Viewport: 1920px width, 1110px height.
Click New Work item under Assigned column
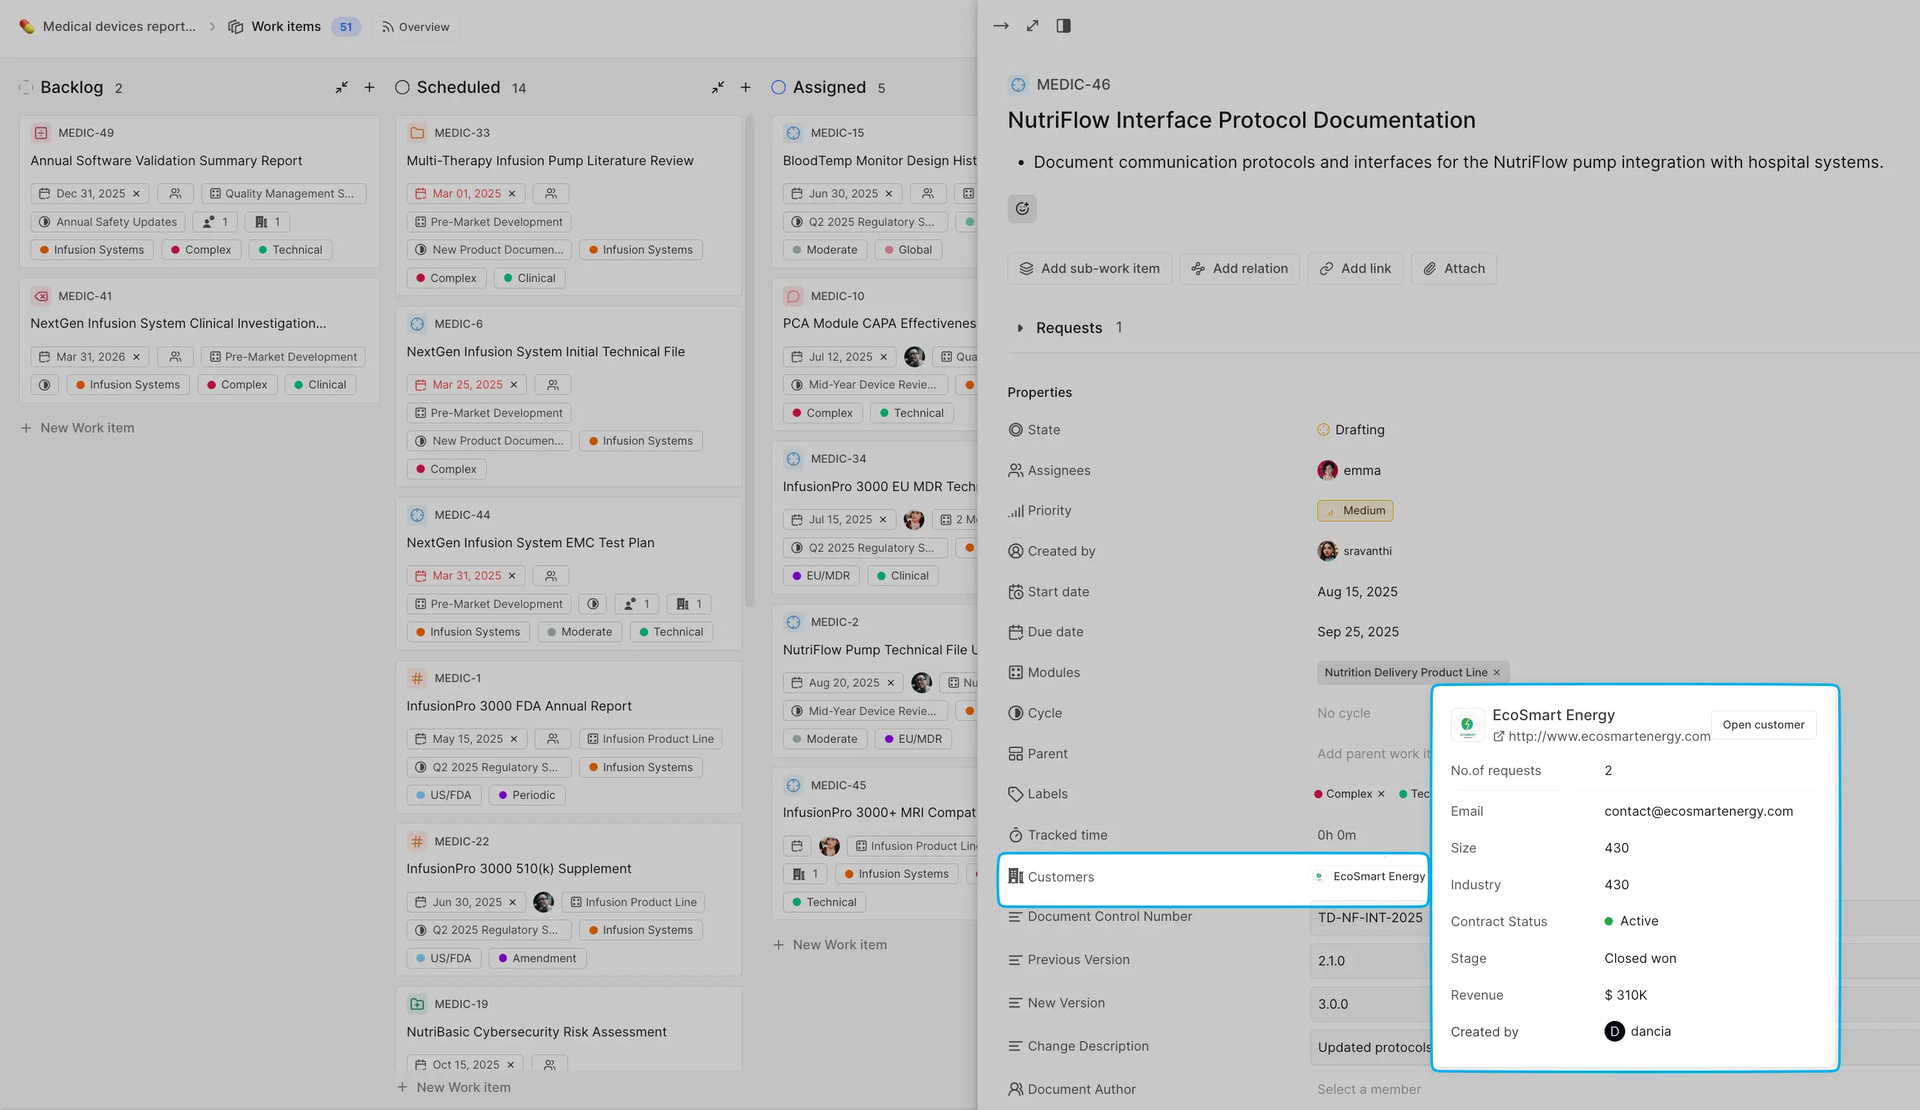[x=830, y=945]
